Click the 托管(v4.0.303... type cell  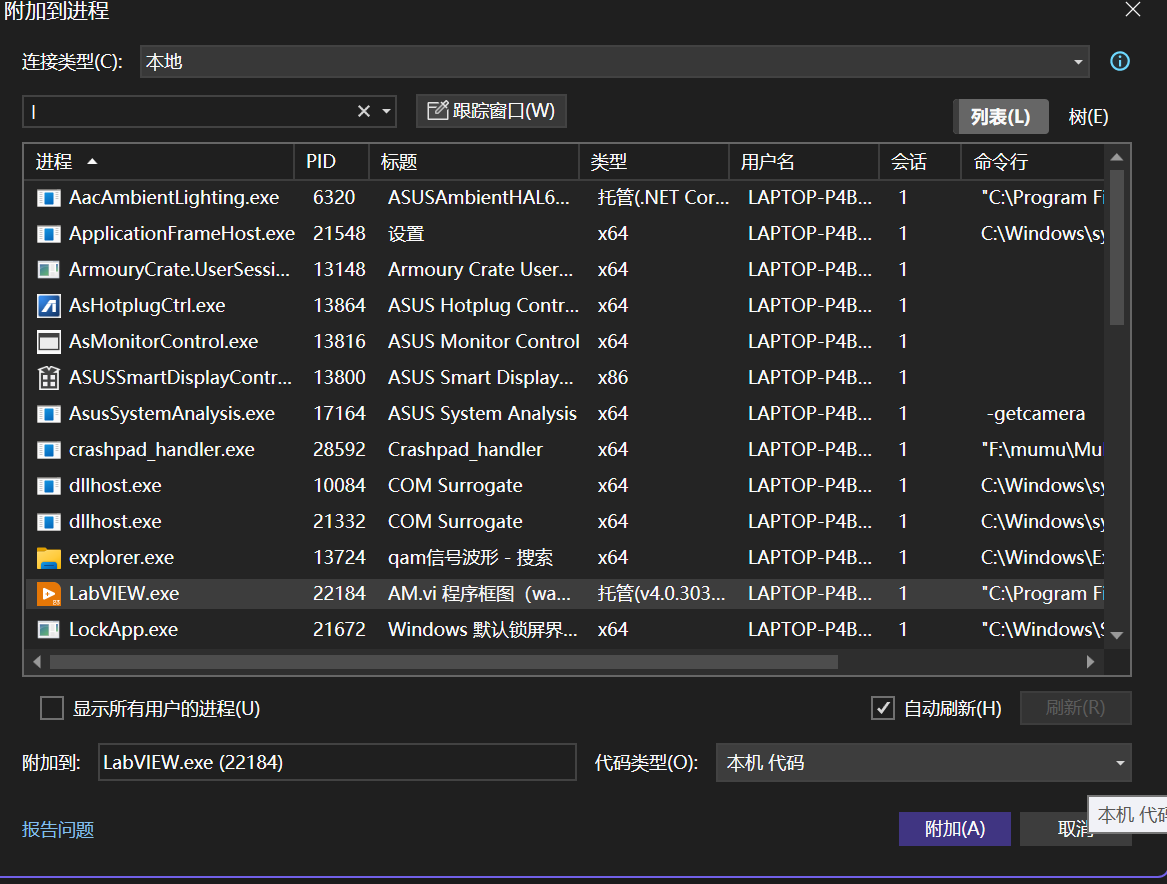(x=661, y=594)
